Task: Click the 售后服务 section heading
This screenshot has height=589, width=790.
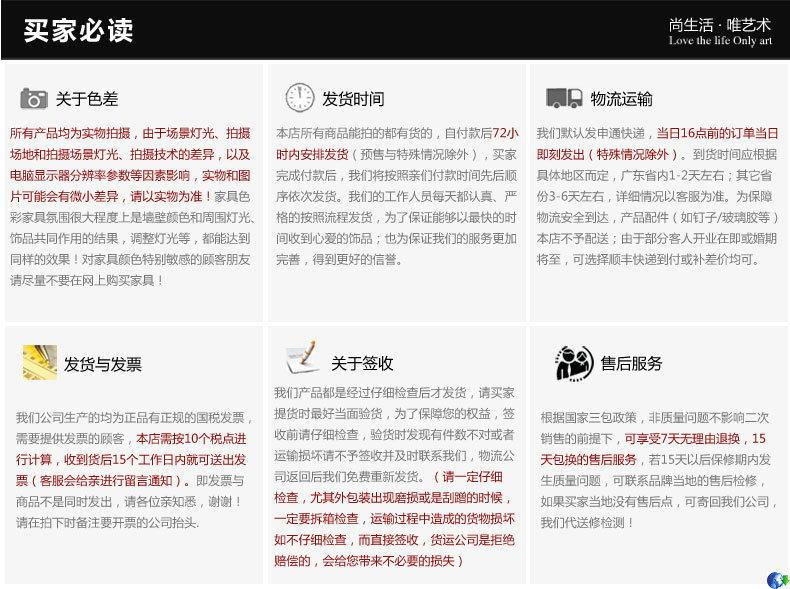Action: pyautogui.click(x=631, y=363)
